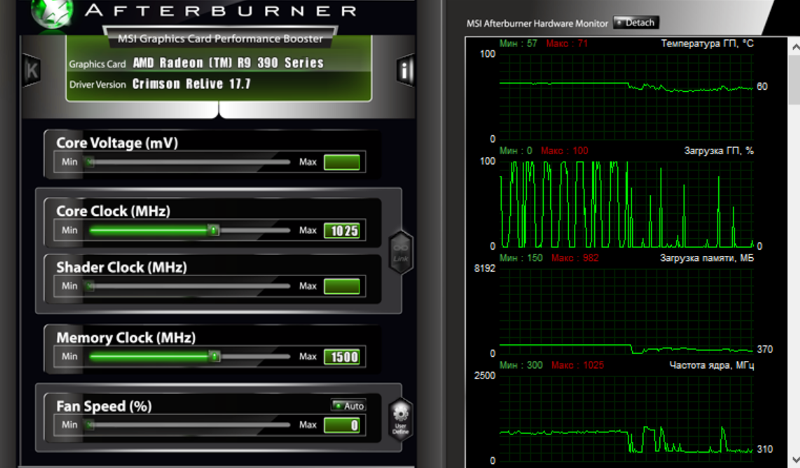Adjust the Memory Clock slider thumb
The width and height of the screenshot is (800, 468).
pos(215,356)
